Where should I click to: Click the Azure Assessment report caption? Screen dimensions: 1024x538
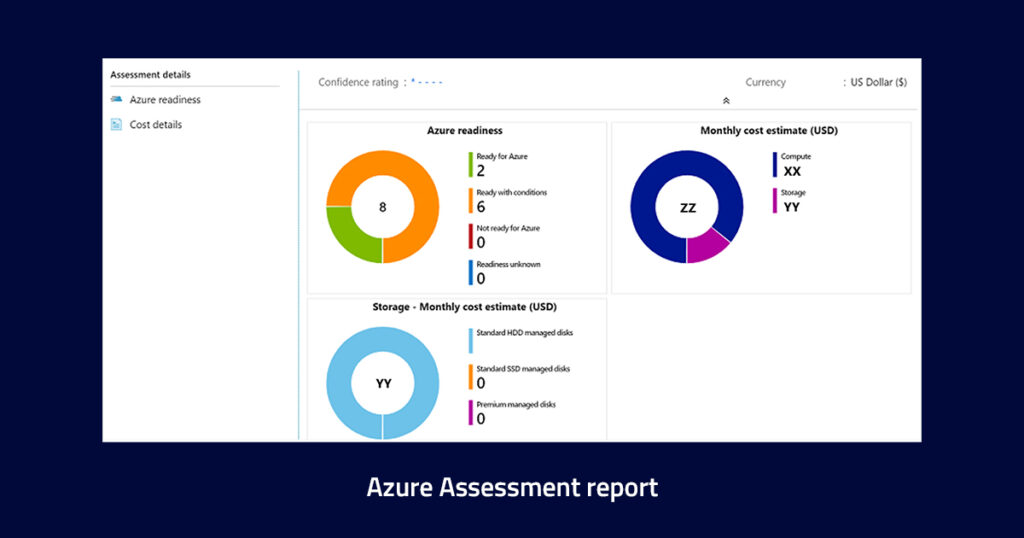pos(512,488)
